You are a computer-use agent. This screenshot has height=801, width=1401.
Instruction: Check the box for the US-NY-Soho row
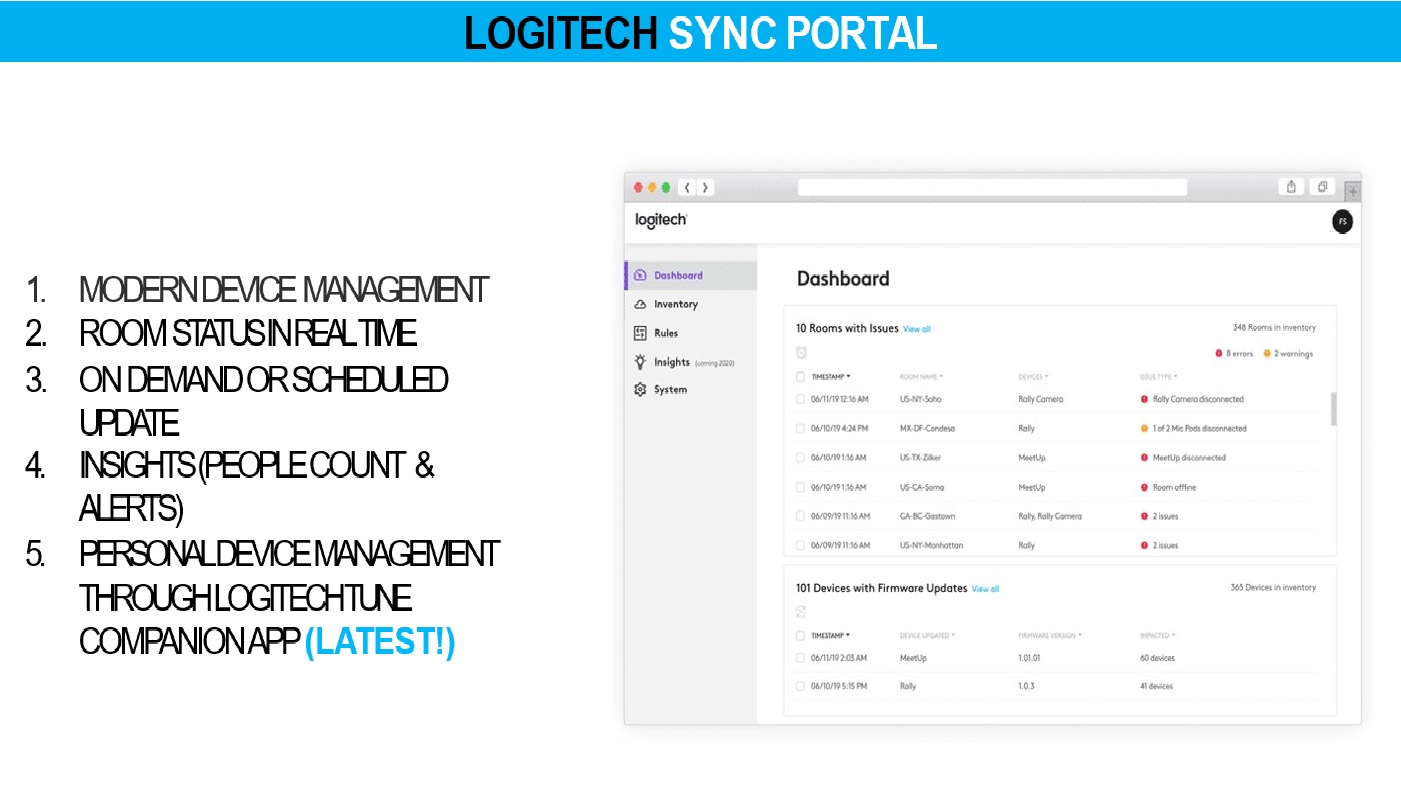click(x=800, y=399)
